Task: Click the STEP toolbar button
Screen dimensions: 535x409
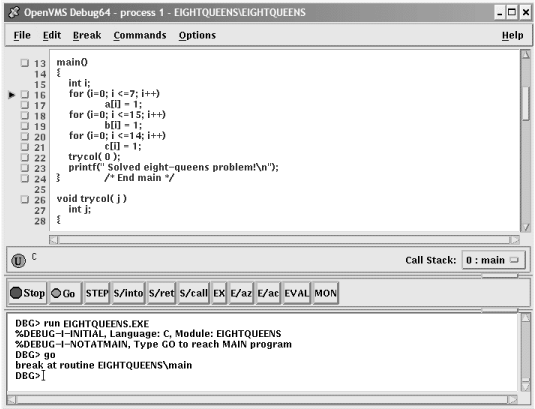Action: [97, 293]
